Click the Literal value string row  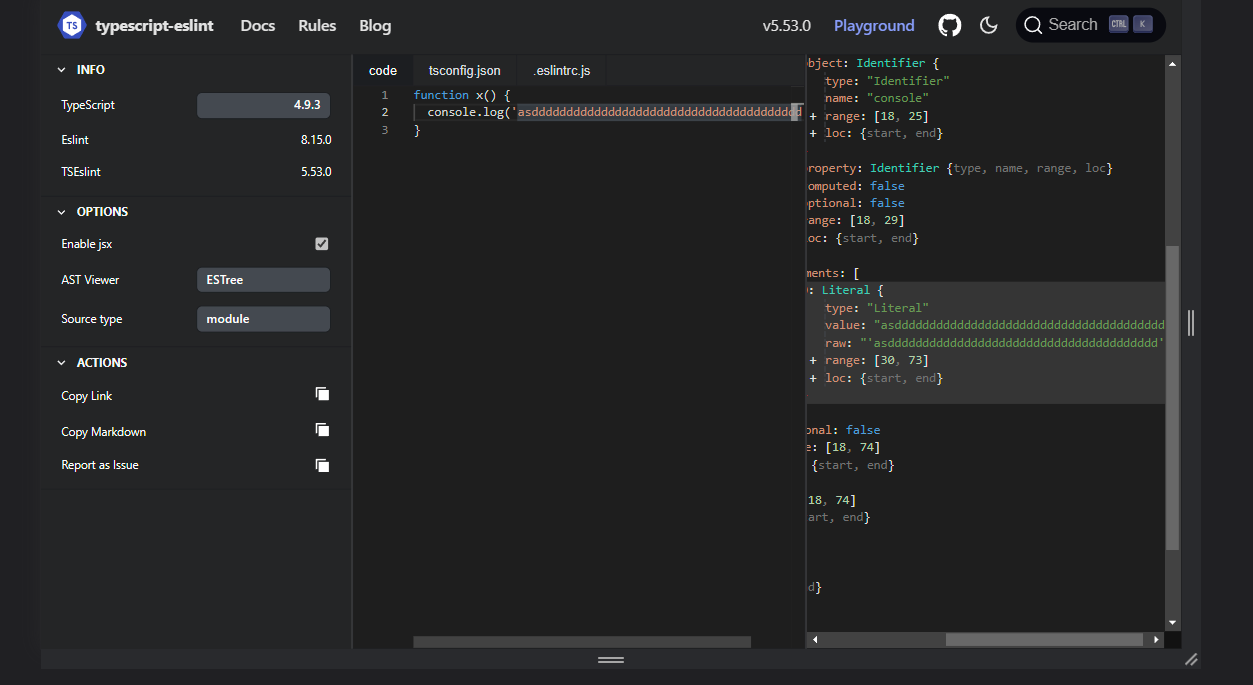click(995, 325)
